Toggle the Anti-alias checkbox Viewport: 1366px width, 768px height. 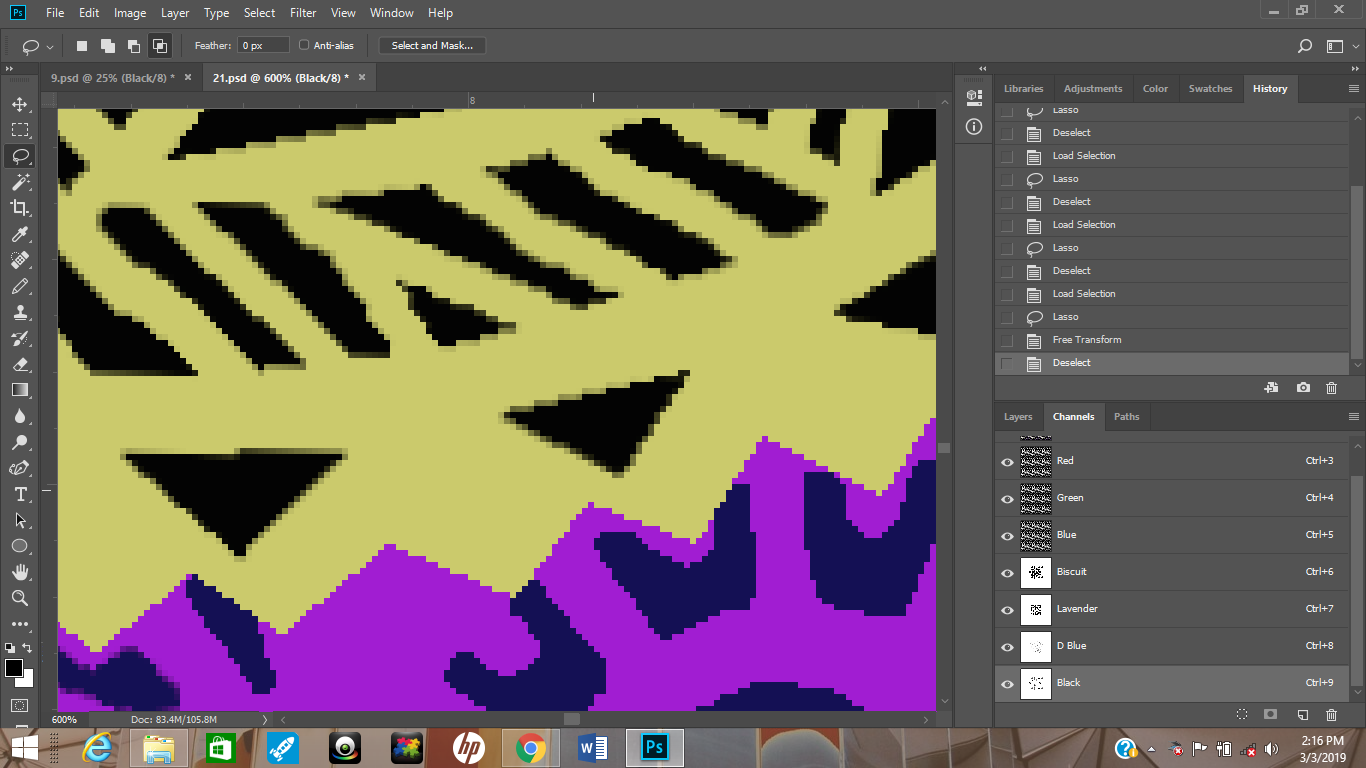pos(305,45)
